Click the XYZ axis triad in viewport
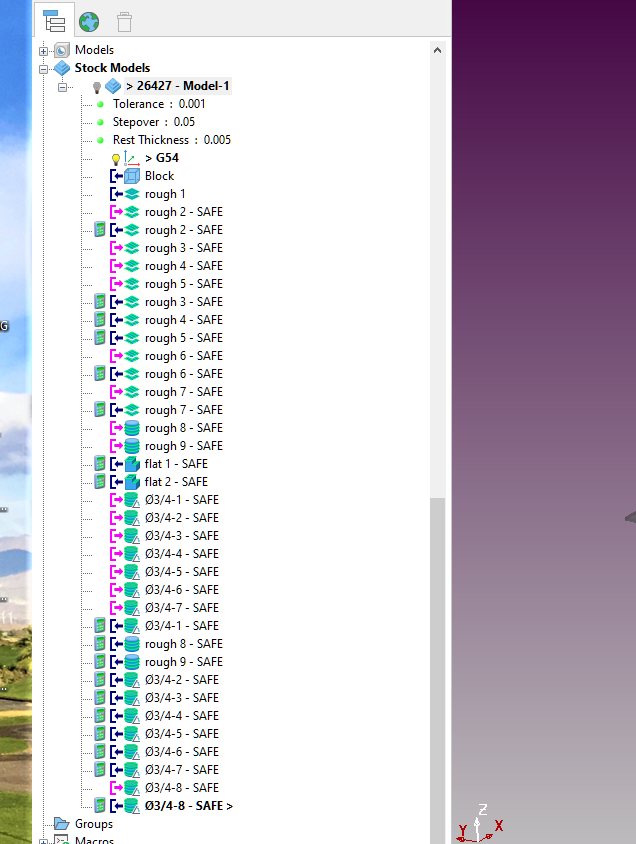Image resolution: width=636 pixels, height=844 pixels. [479, 824]
